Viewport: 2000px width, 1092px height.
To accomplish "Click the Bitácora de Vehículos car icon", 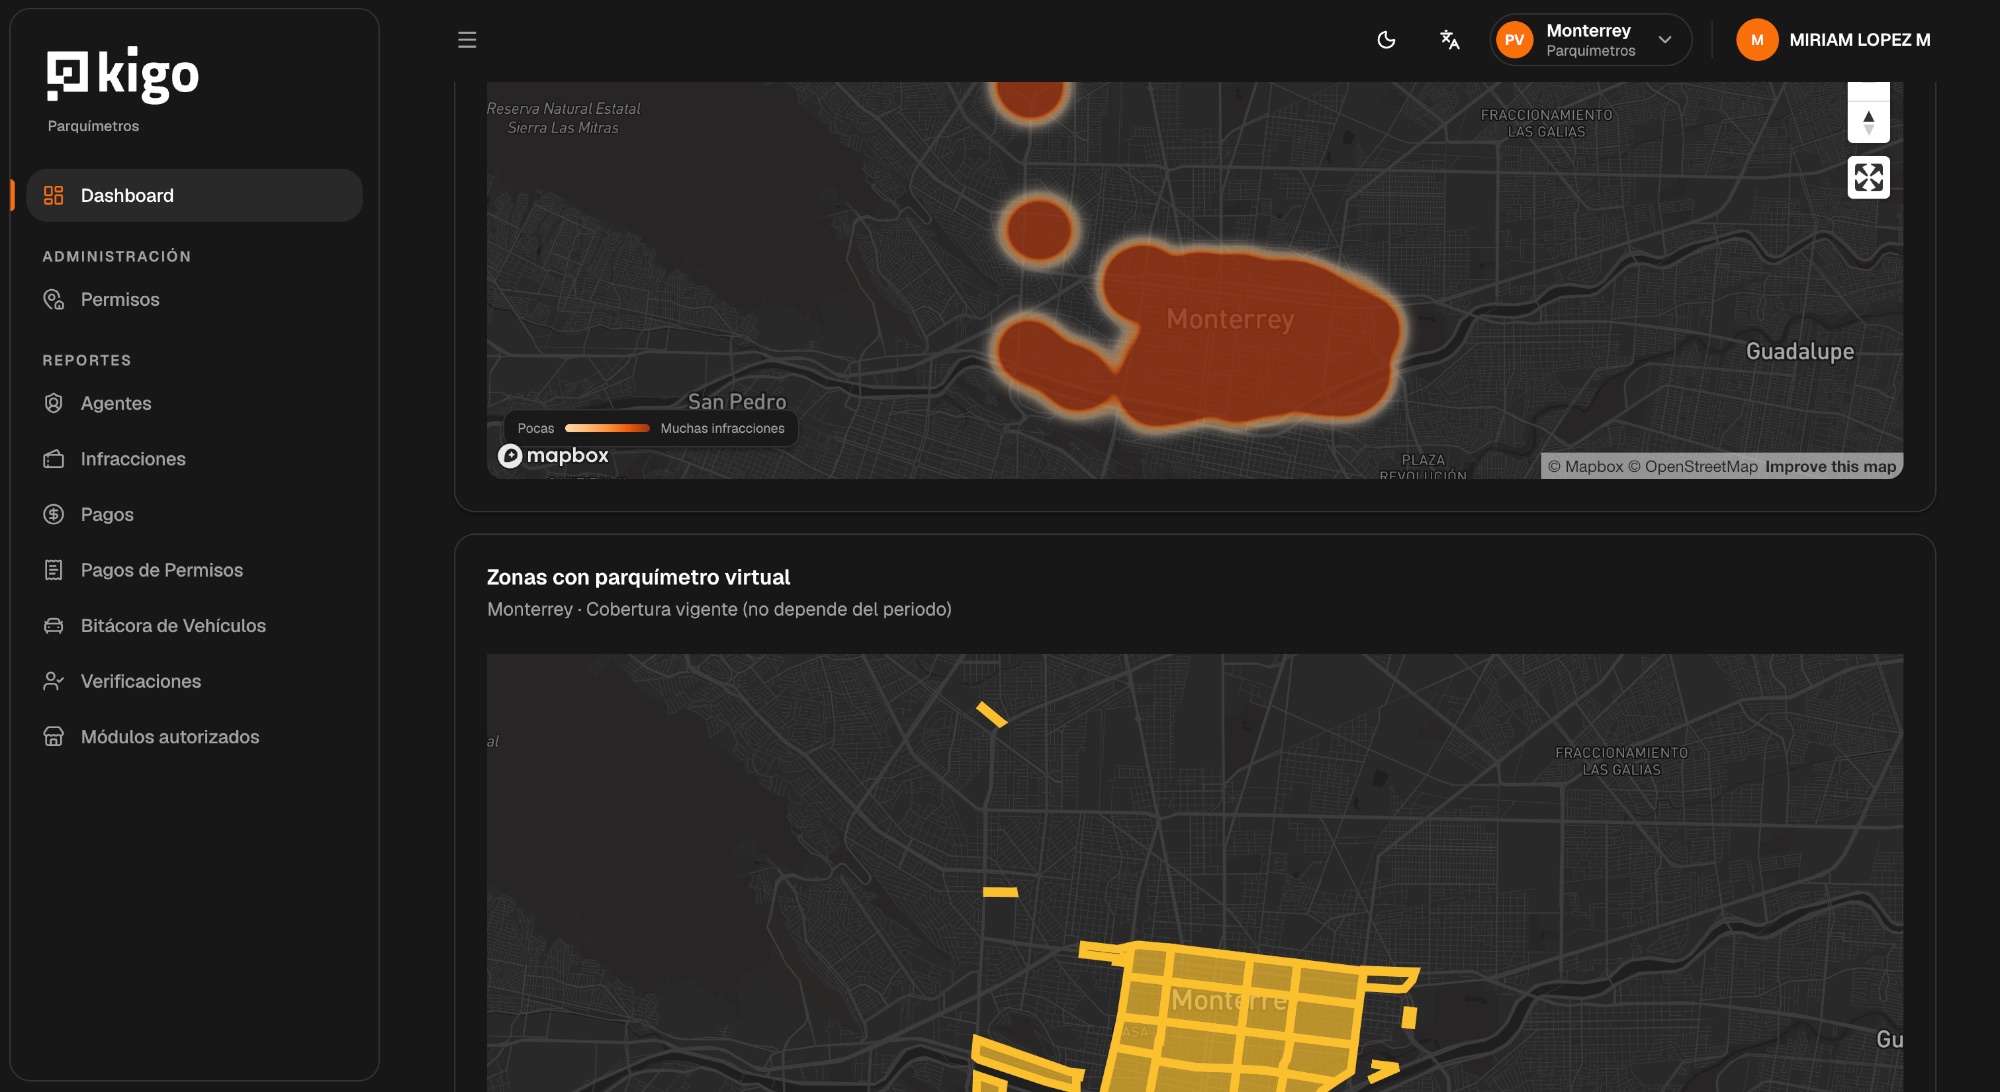I will click(54, 625).
